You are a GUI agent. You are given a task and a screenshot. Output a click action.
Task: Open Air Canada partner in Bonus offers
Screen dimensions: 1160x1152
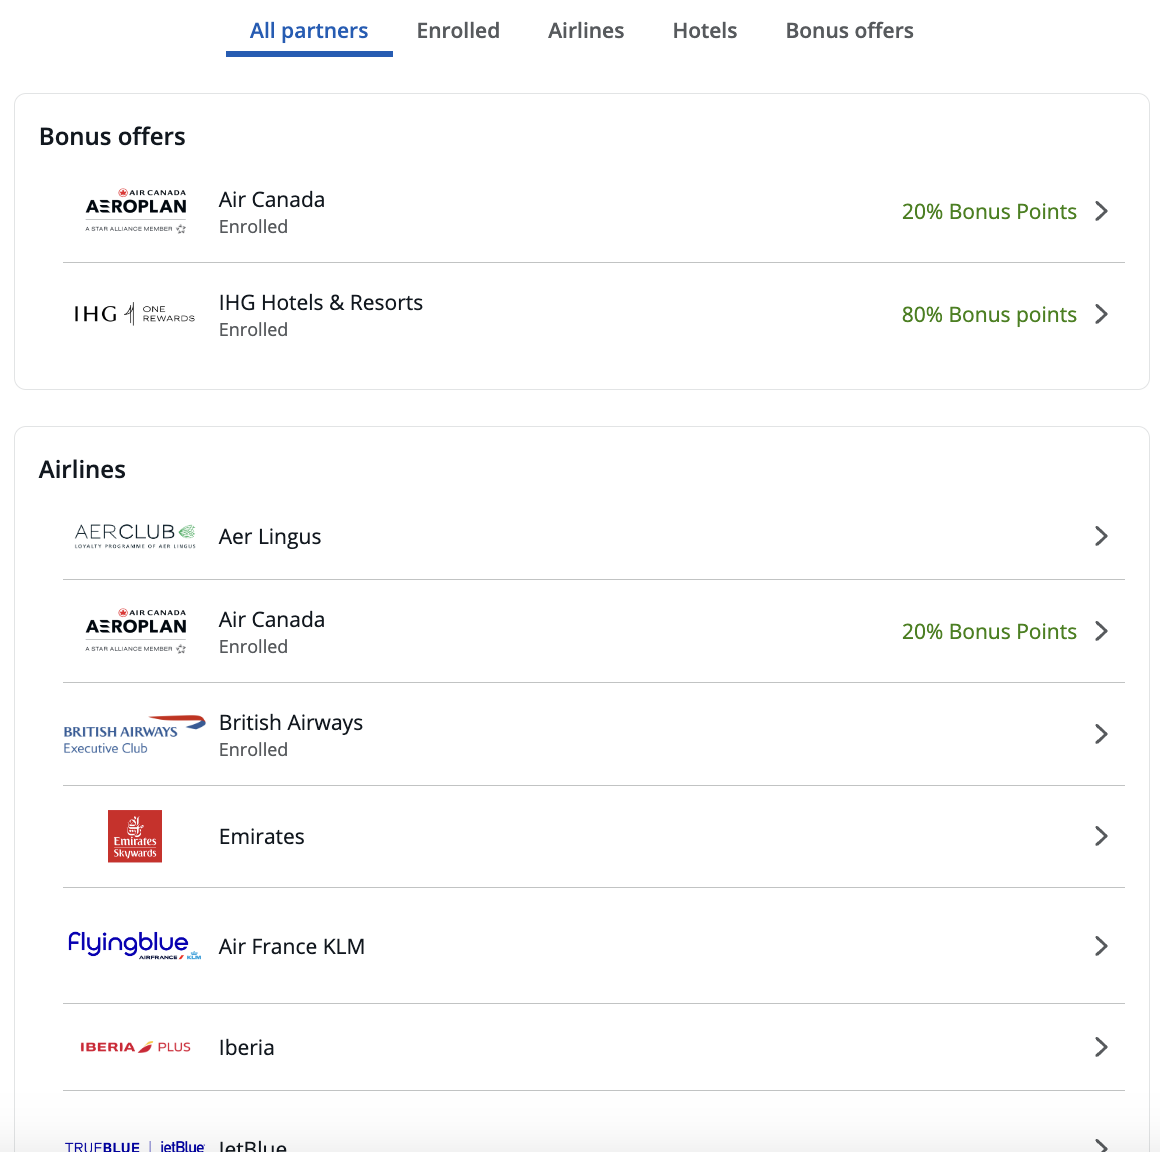(593, 211)
